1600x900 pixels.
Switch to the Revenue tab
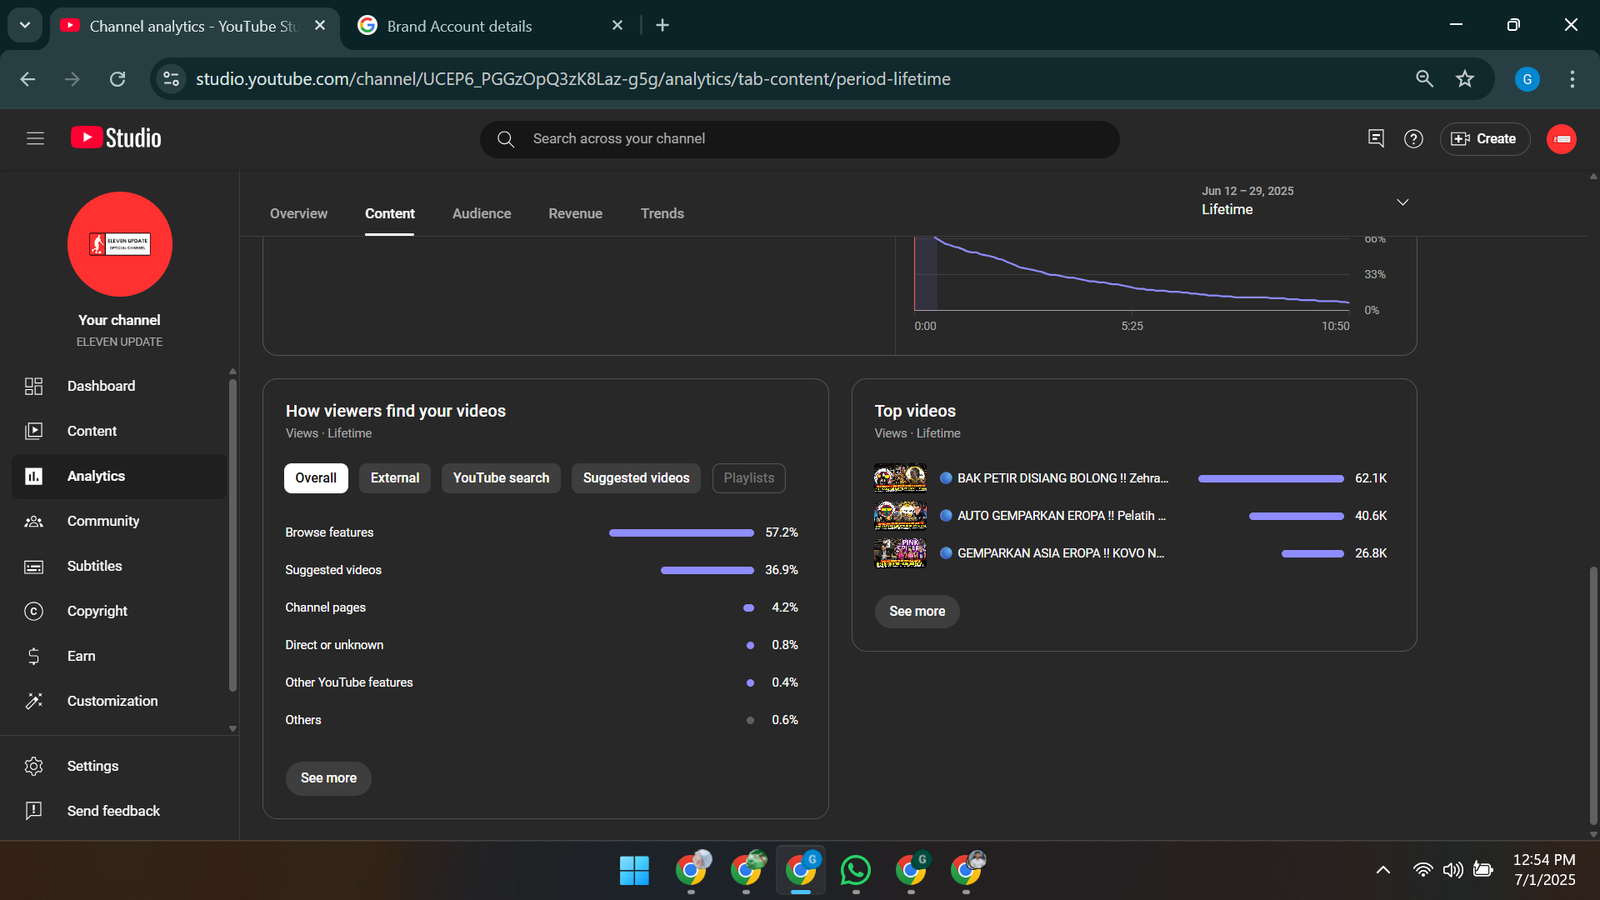576,214
